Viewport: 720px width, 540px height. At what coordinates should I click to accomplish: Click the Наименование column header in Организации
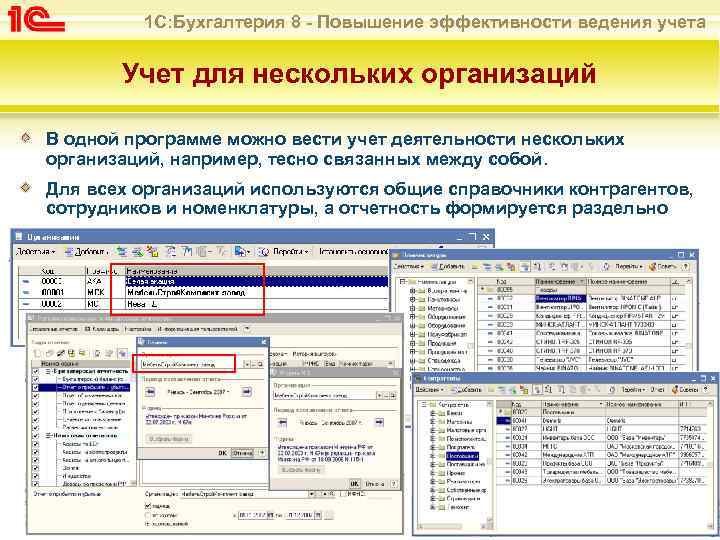(x=256, y=271)
